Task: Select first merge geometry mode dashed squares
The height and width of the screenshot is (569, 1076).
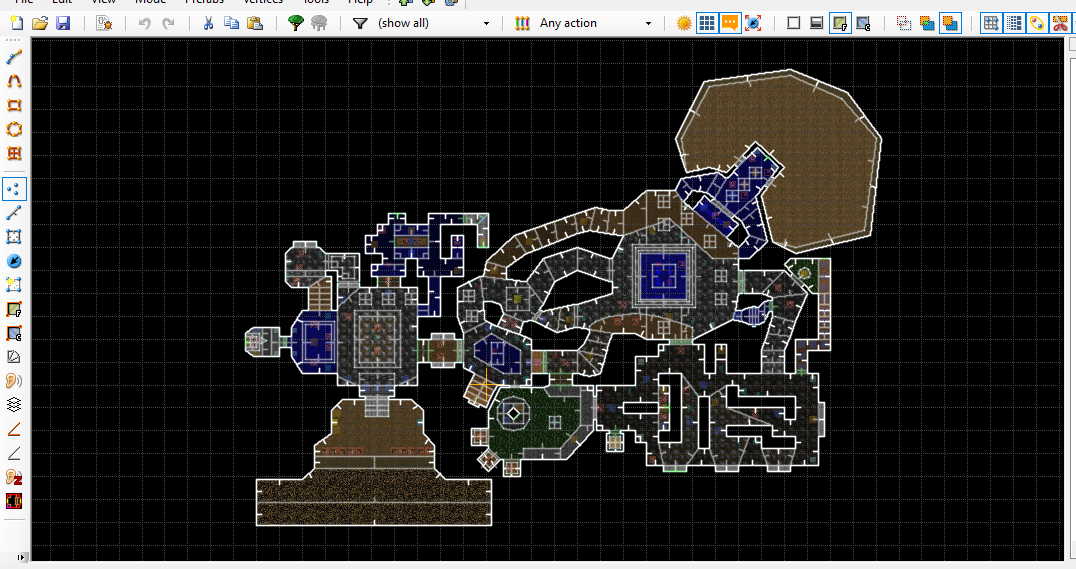Action: click(x=904, y=23)
